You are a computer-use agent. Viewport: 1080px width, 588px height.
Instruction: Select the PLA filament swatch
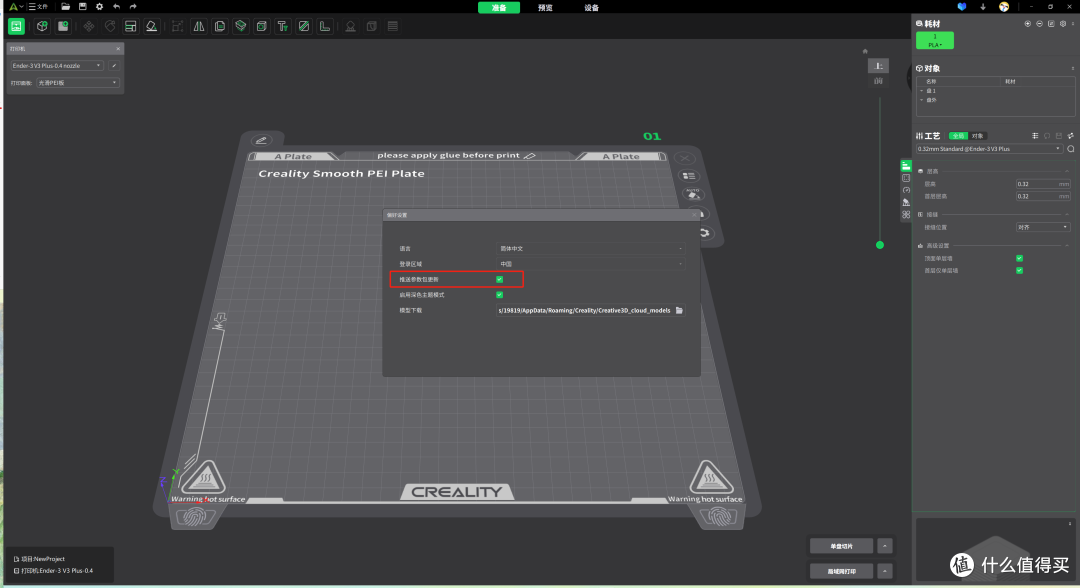[x=935, y=41]
